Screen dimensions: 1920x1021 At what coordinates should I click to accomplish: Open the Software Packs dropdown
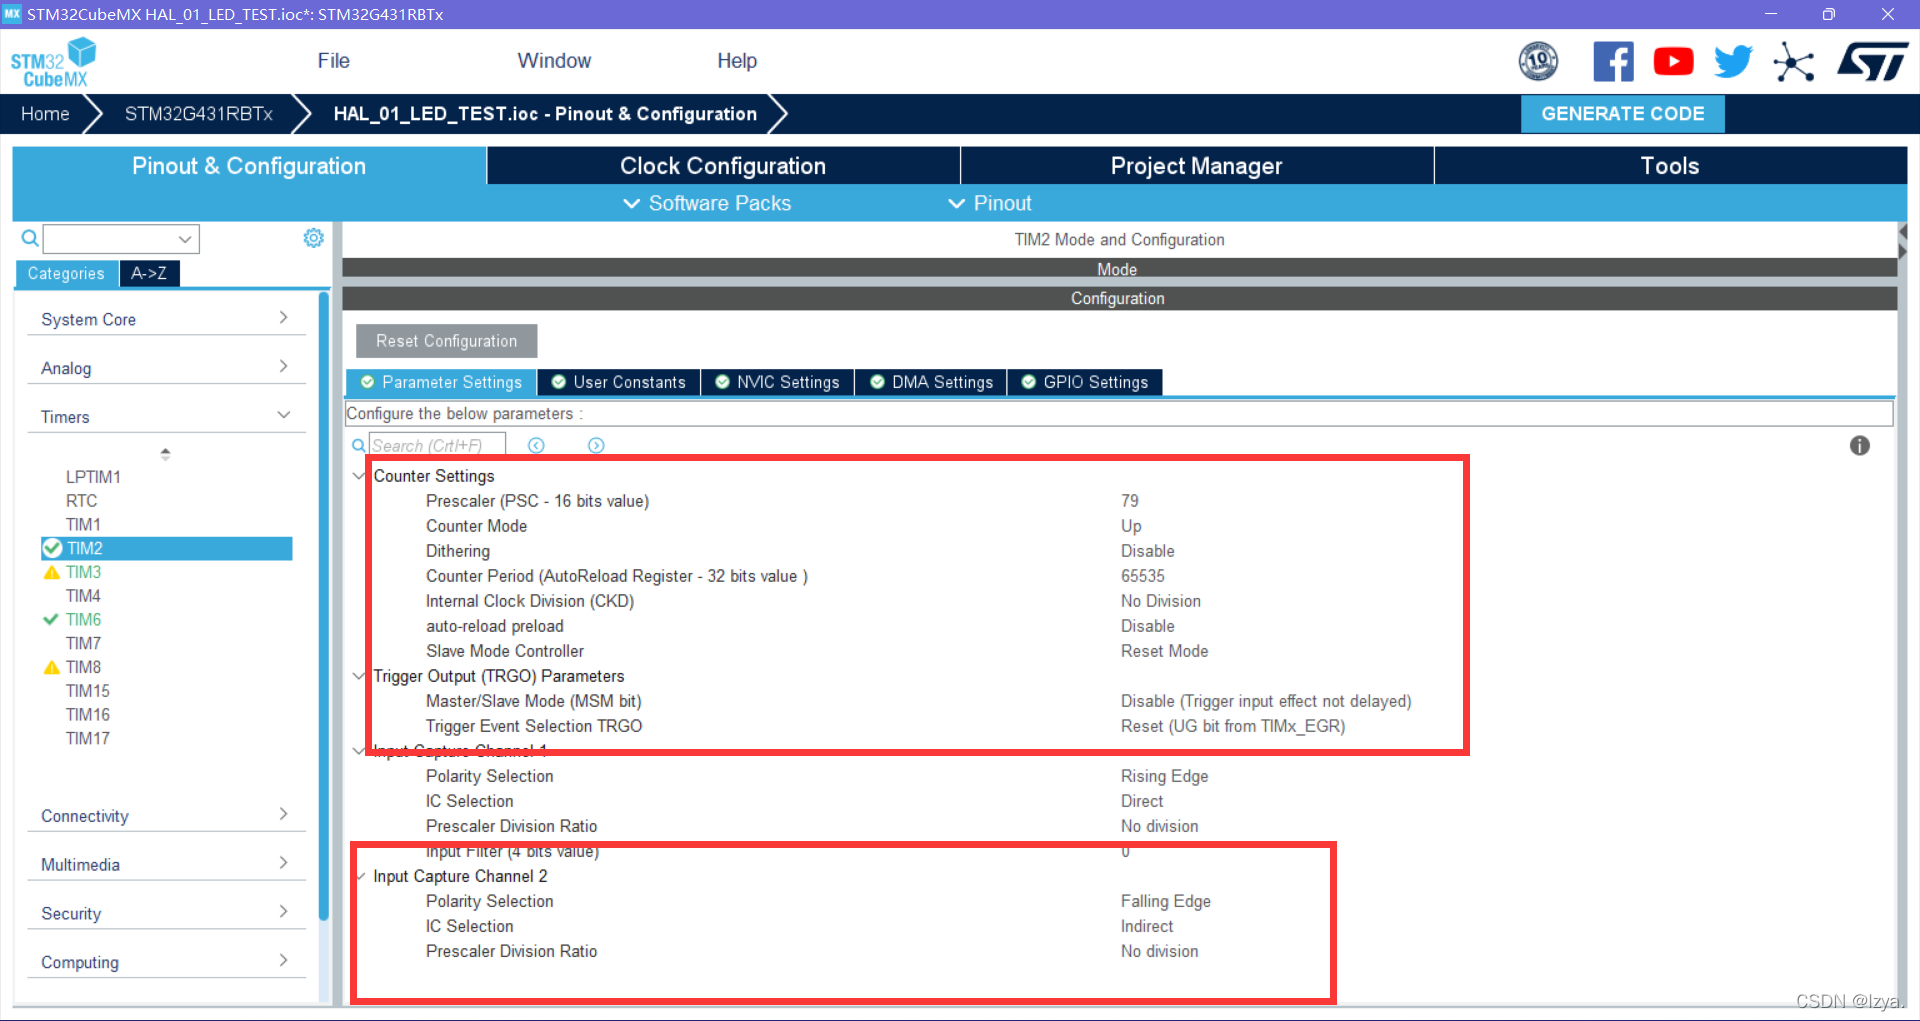tap(707, 203)
